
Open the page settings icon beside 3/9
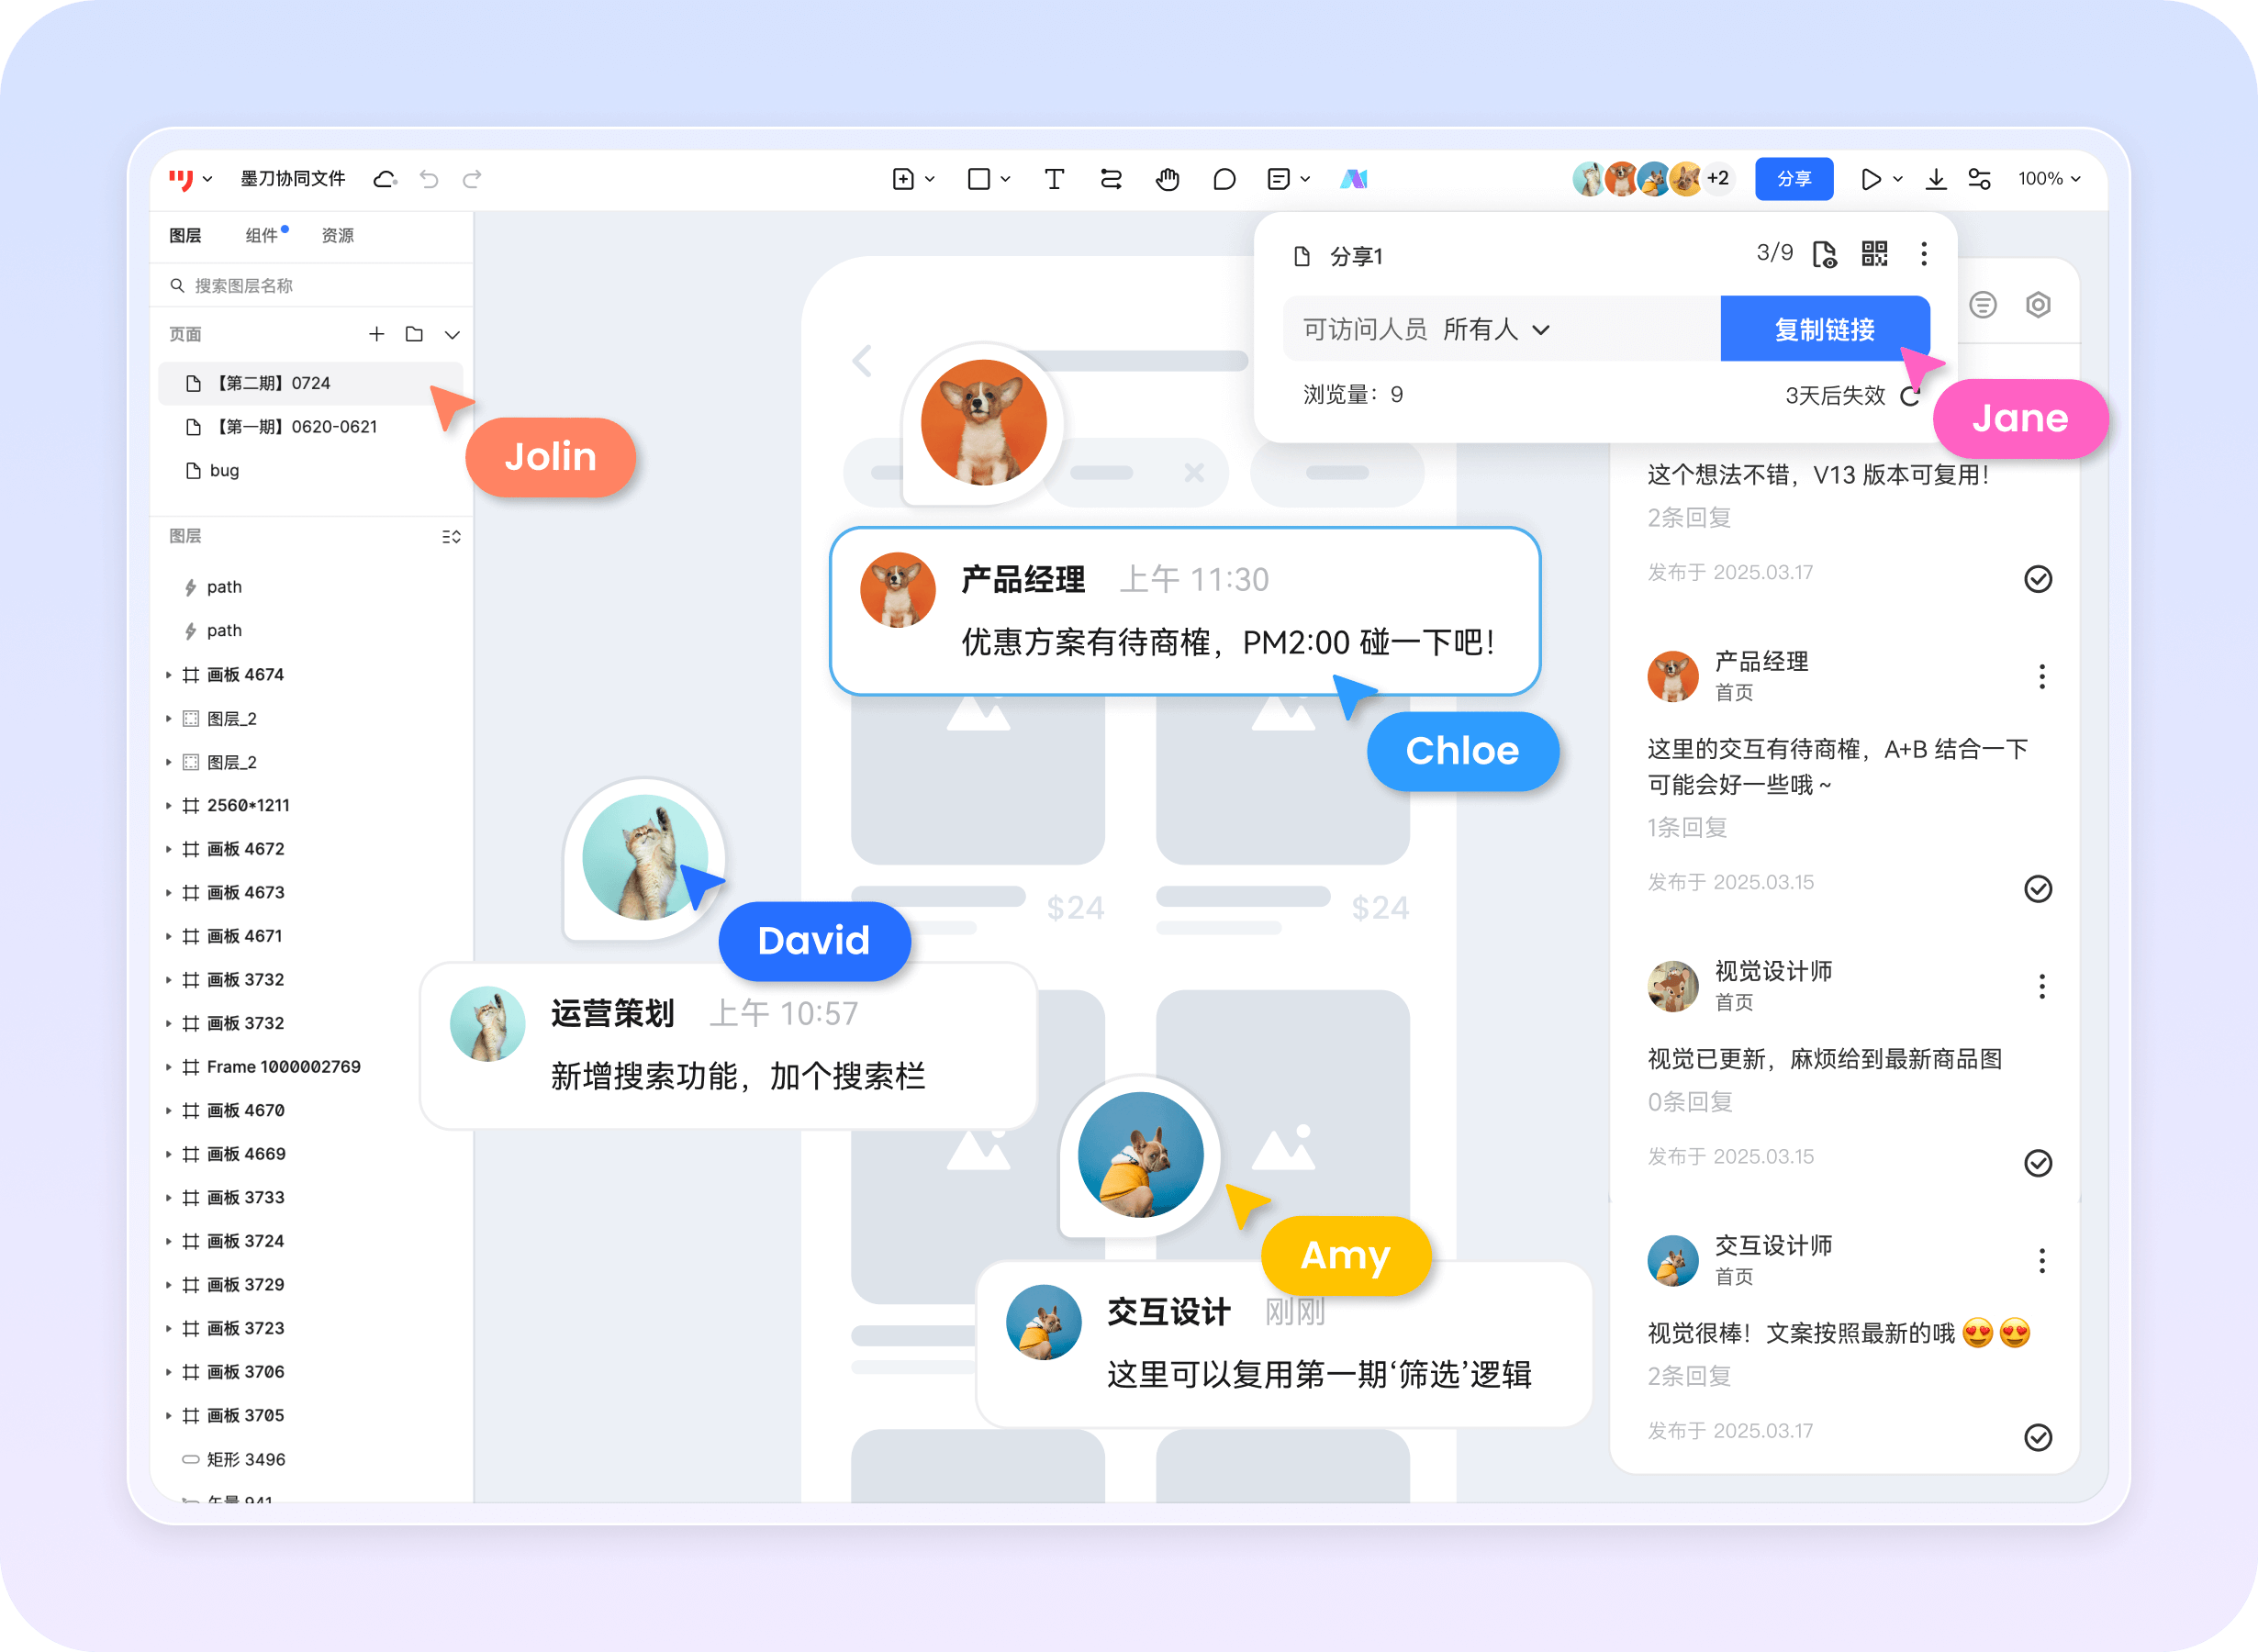pos(1825,254)
